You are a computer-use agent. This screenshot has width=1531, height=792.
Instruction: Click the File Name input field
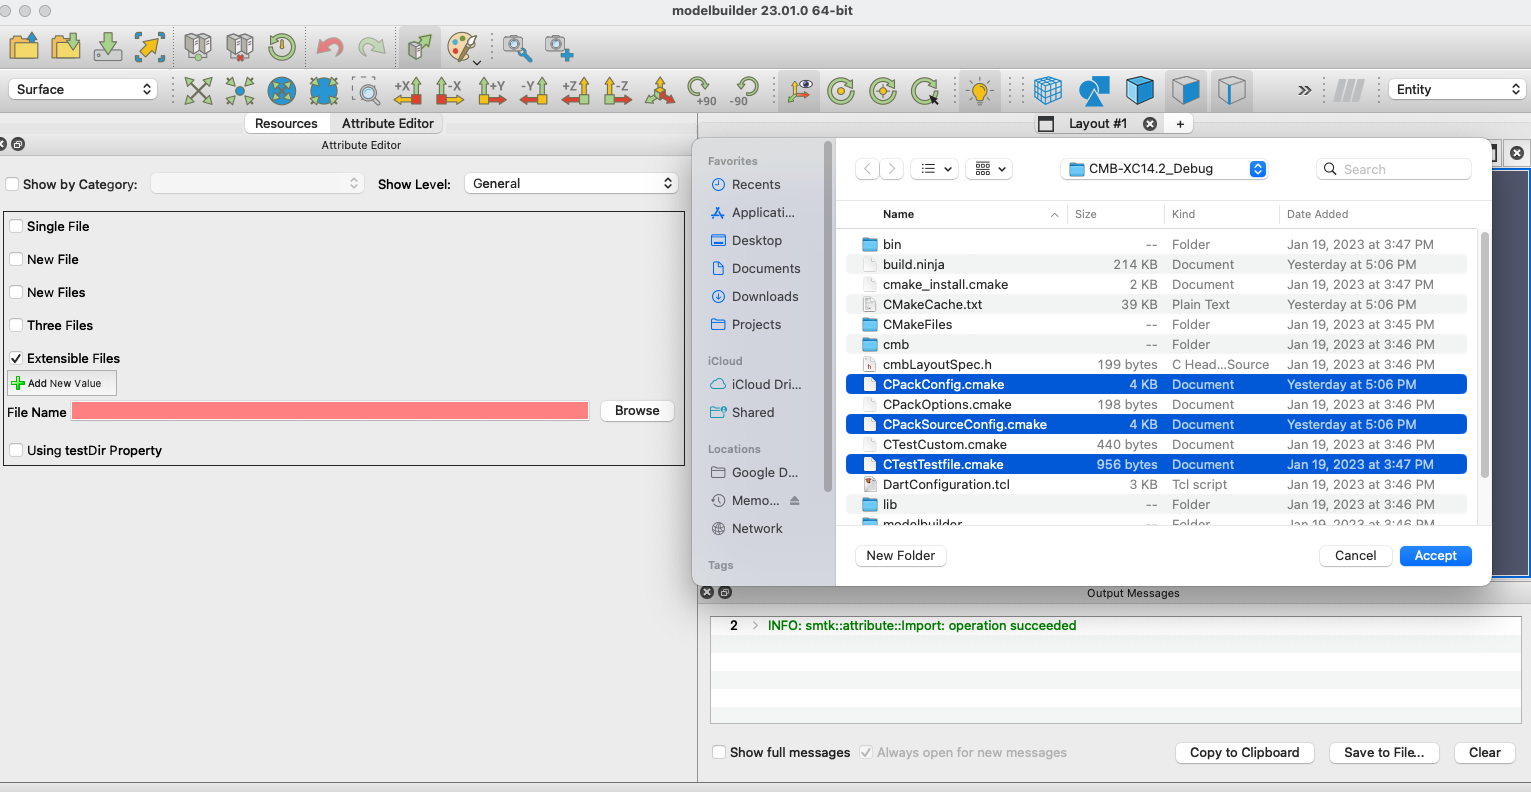coord(330,411)
